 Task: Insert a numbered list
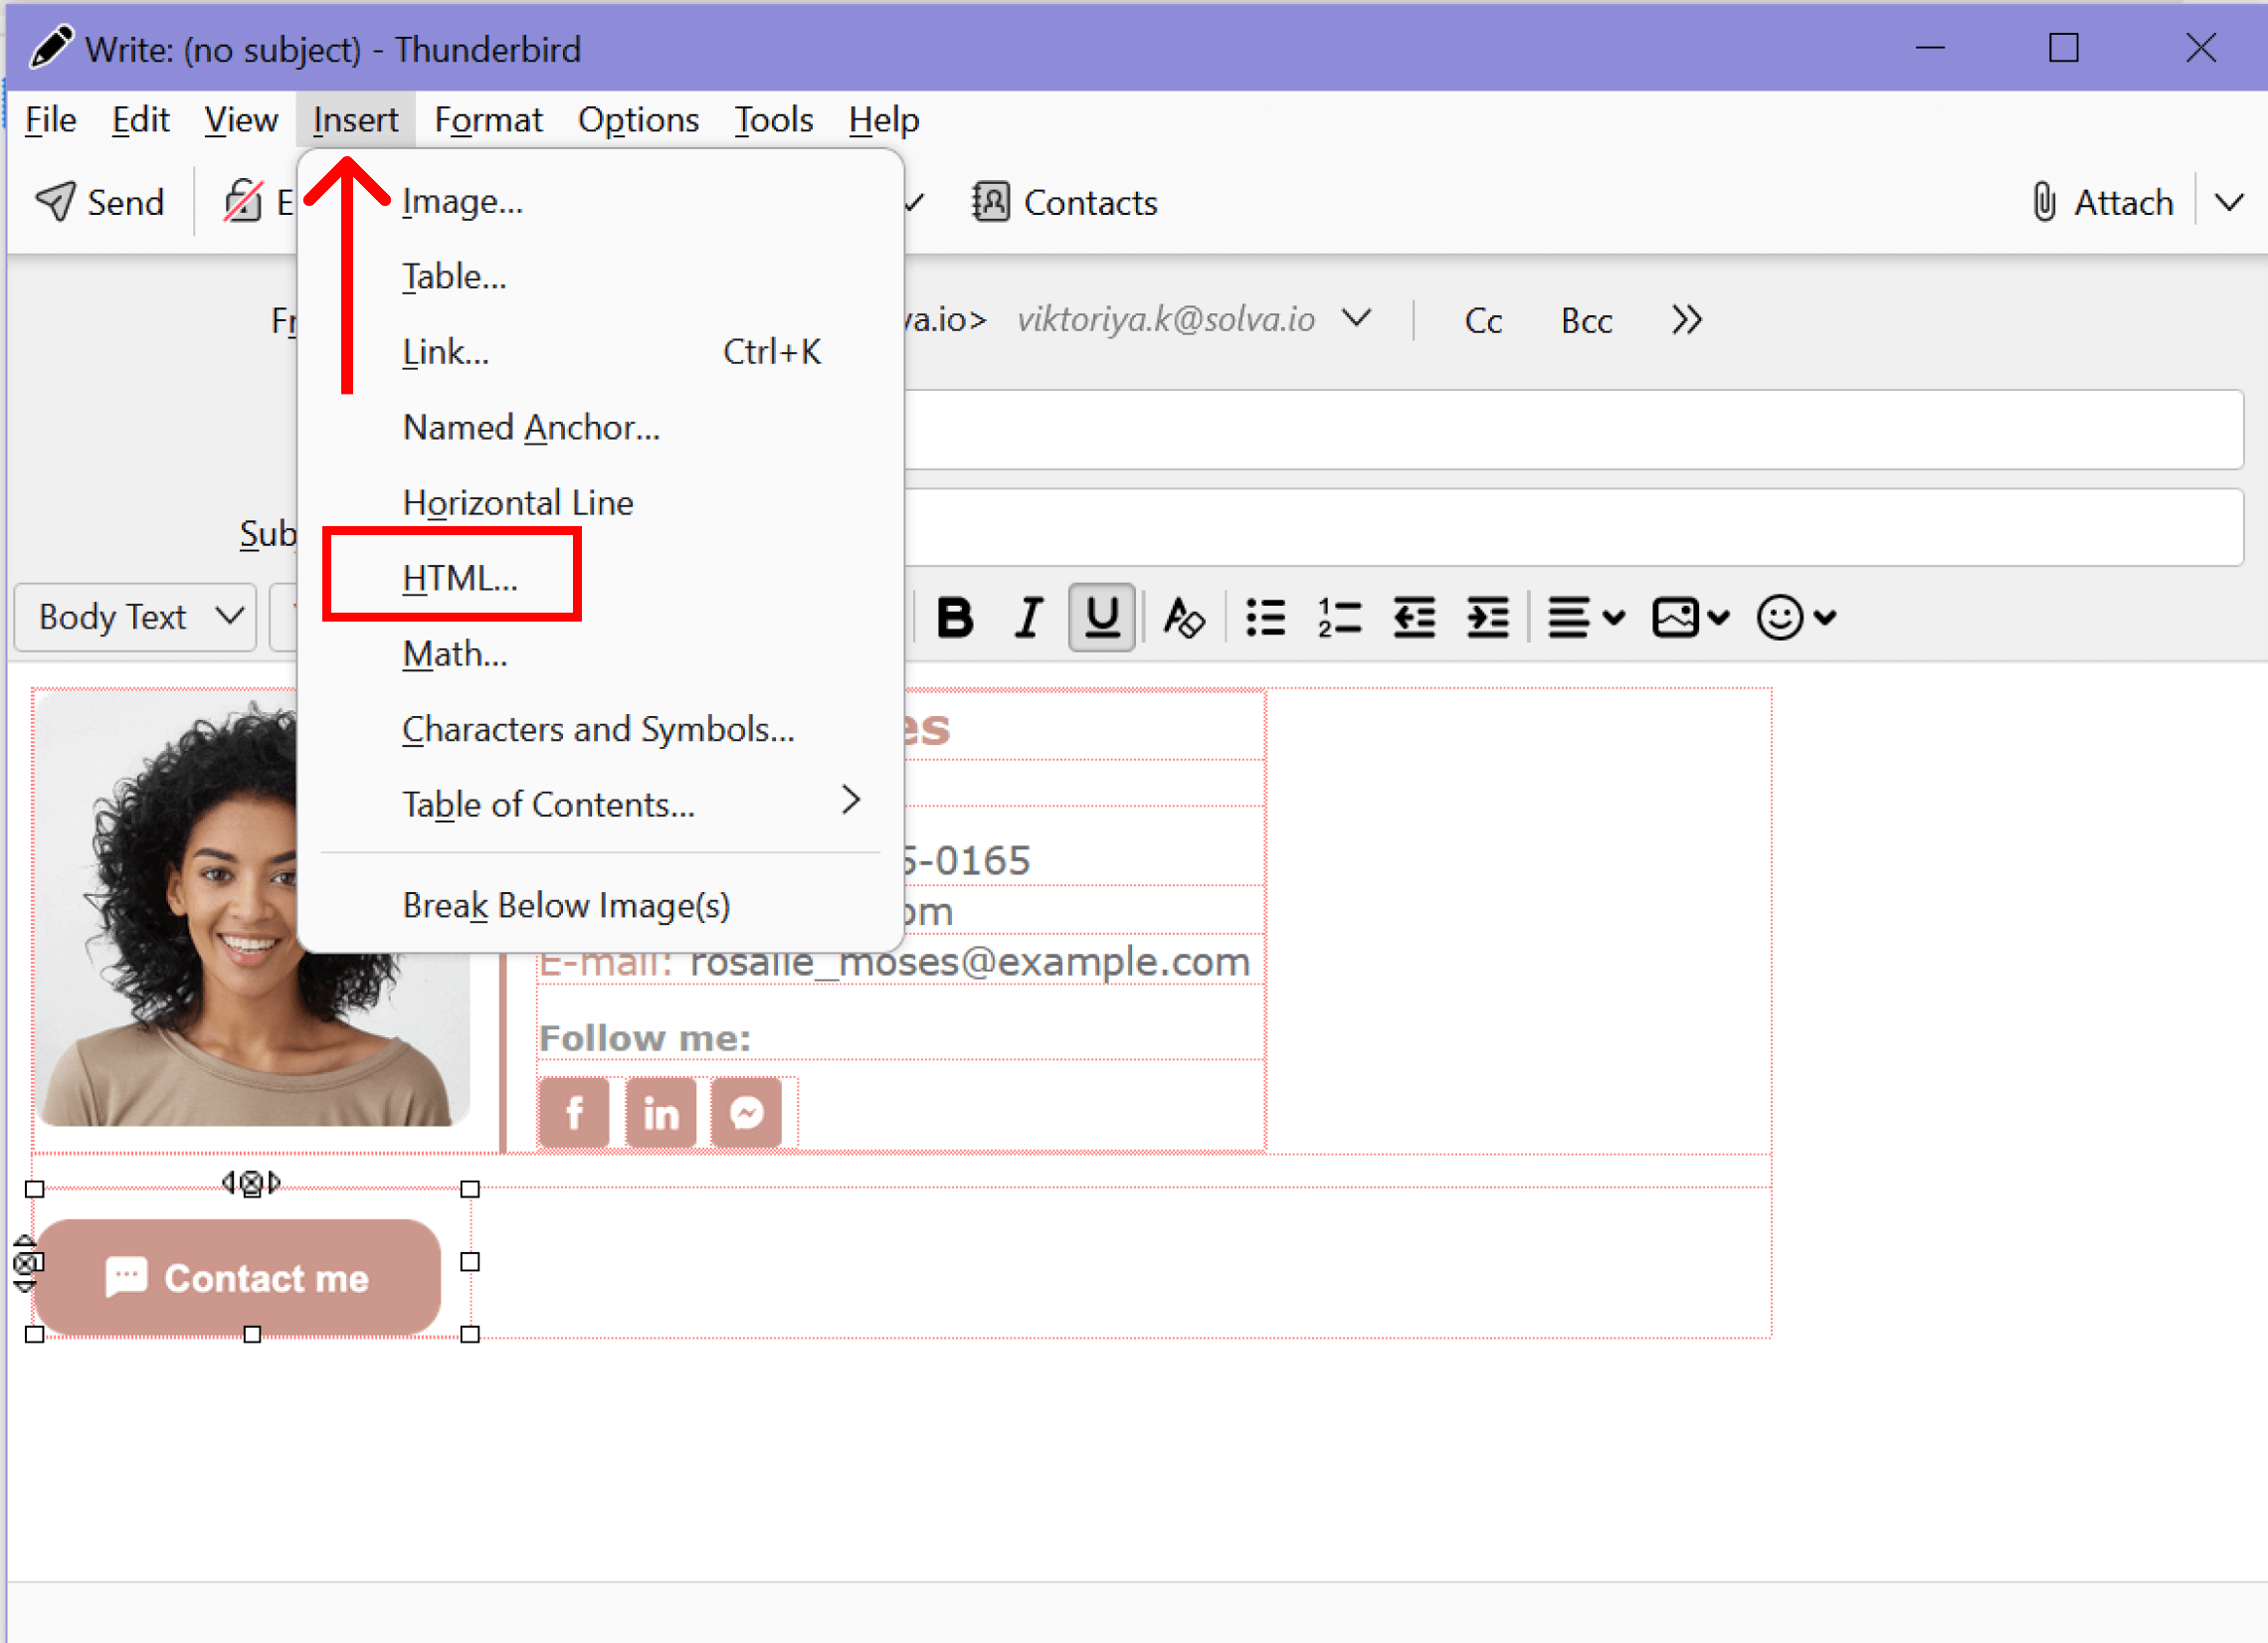point(1338,617)
